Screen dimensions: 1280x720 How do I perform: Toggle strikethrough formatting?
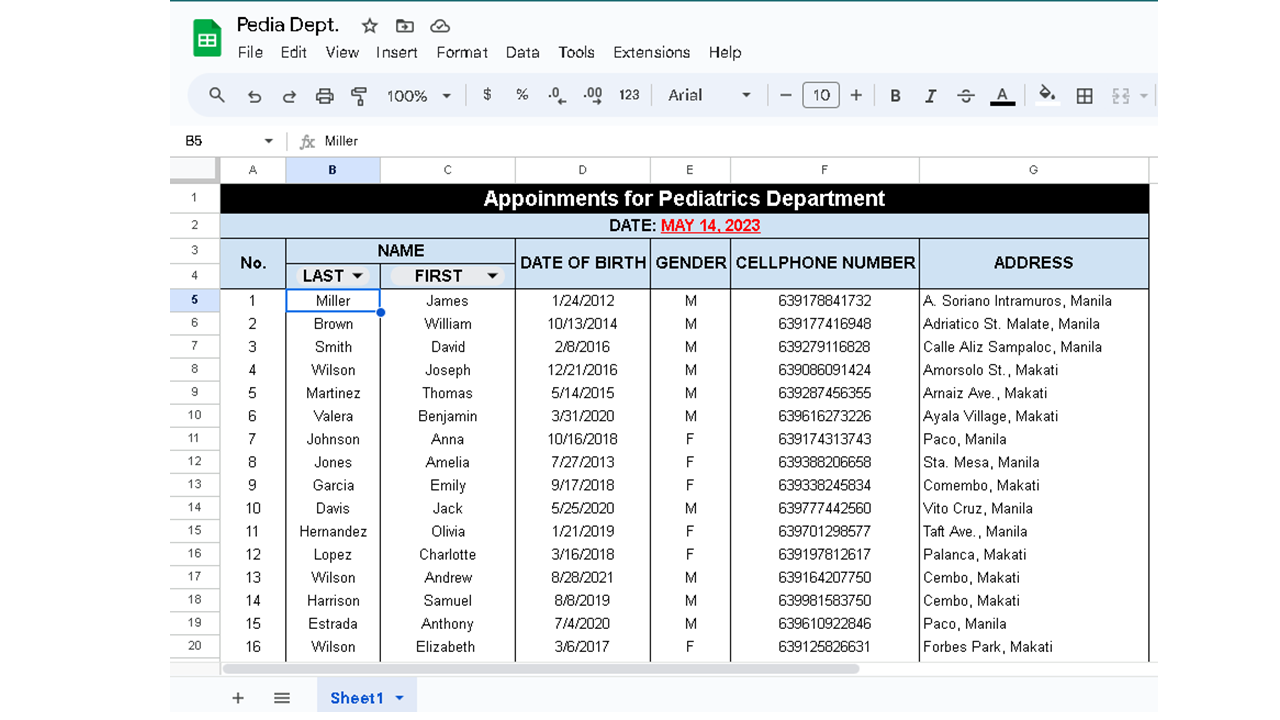pos(965,96)
